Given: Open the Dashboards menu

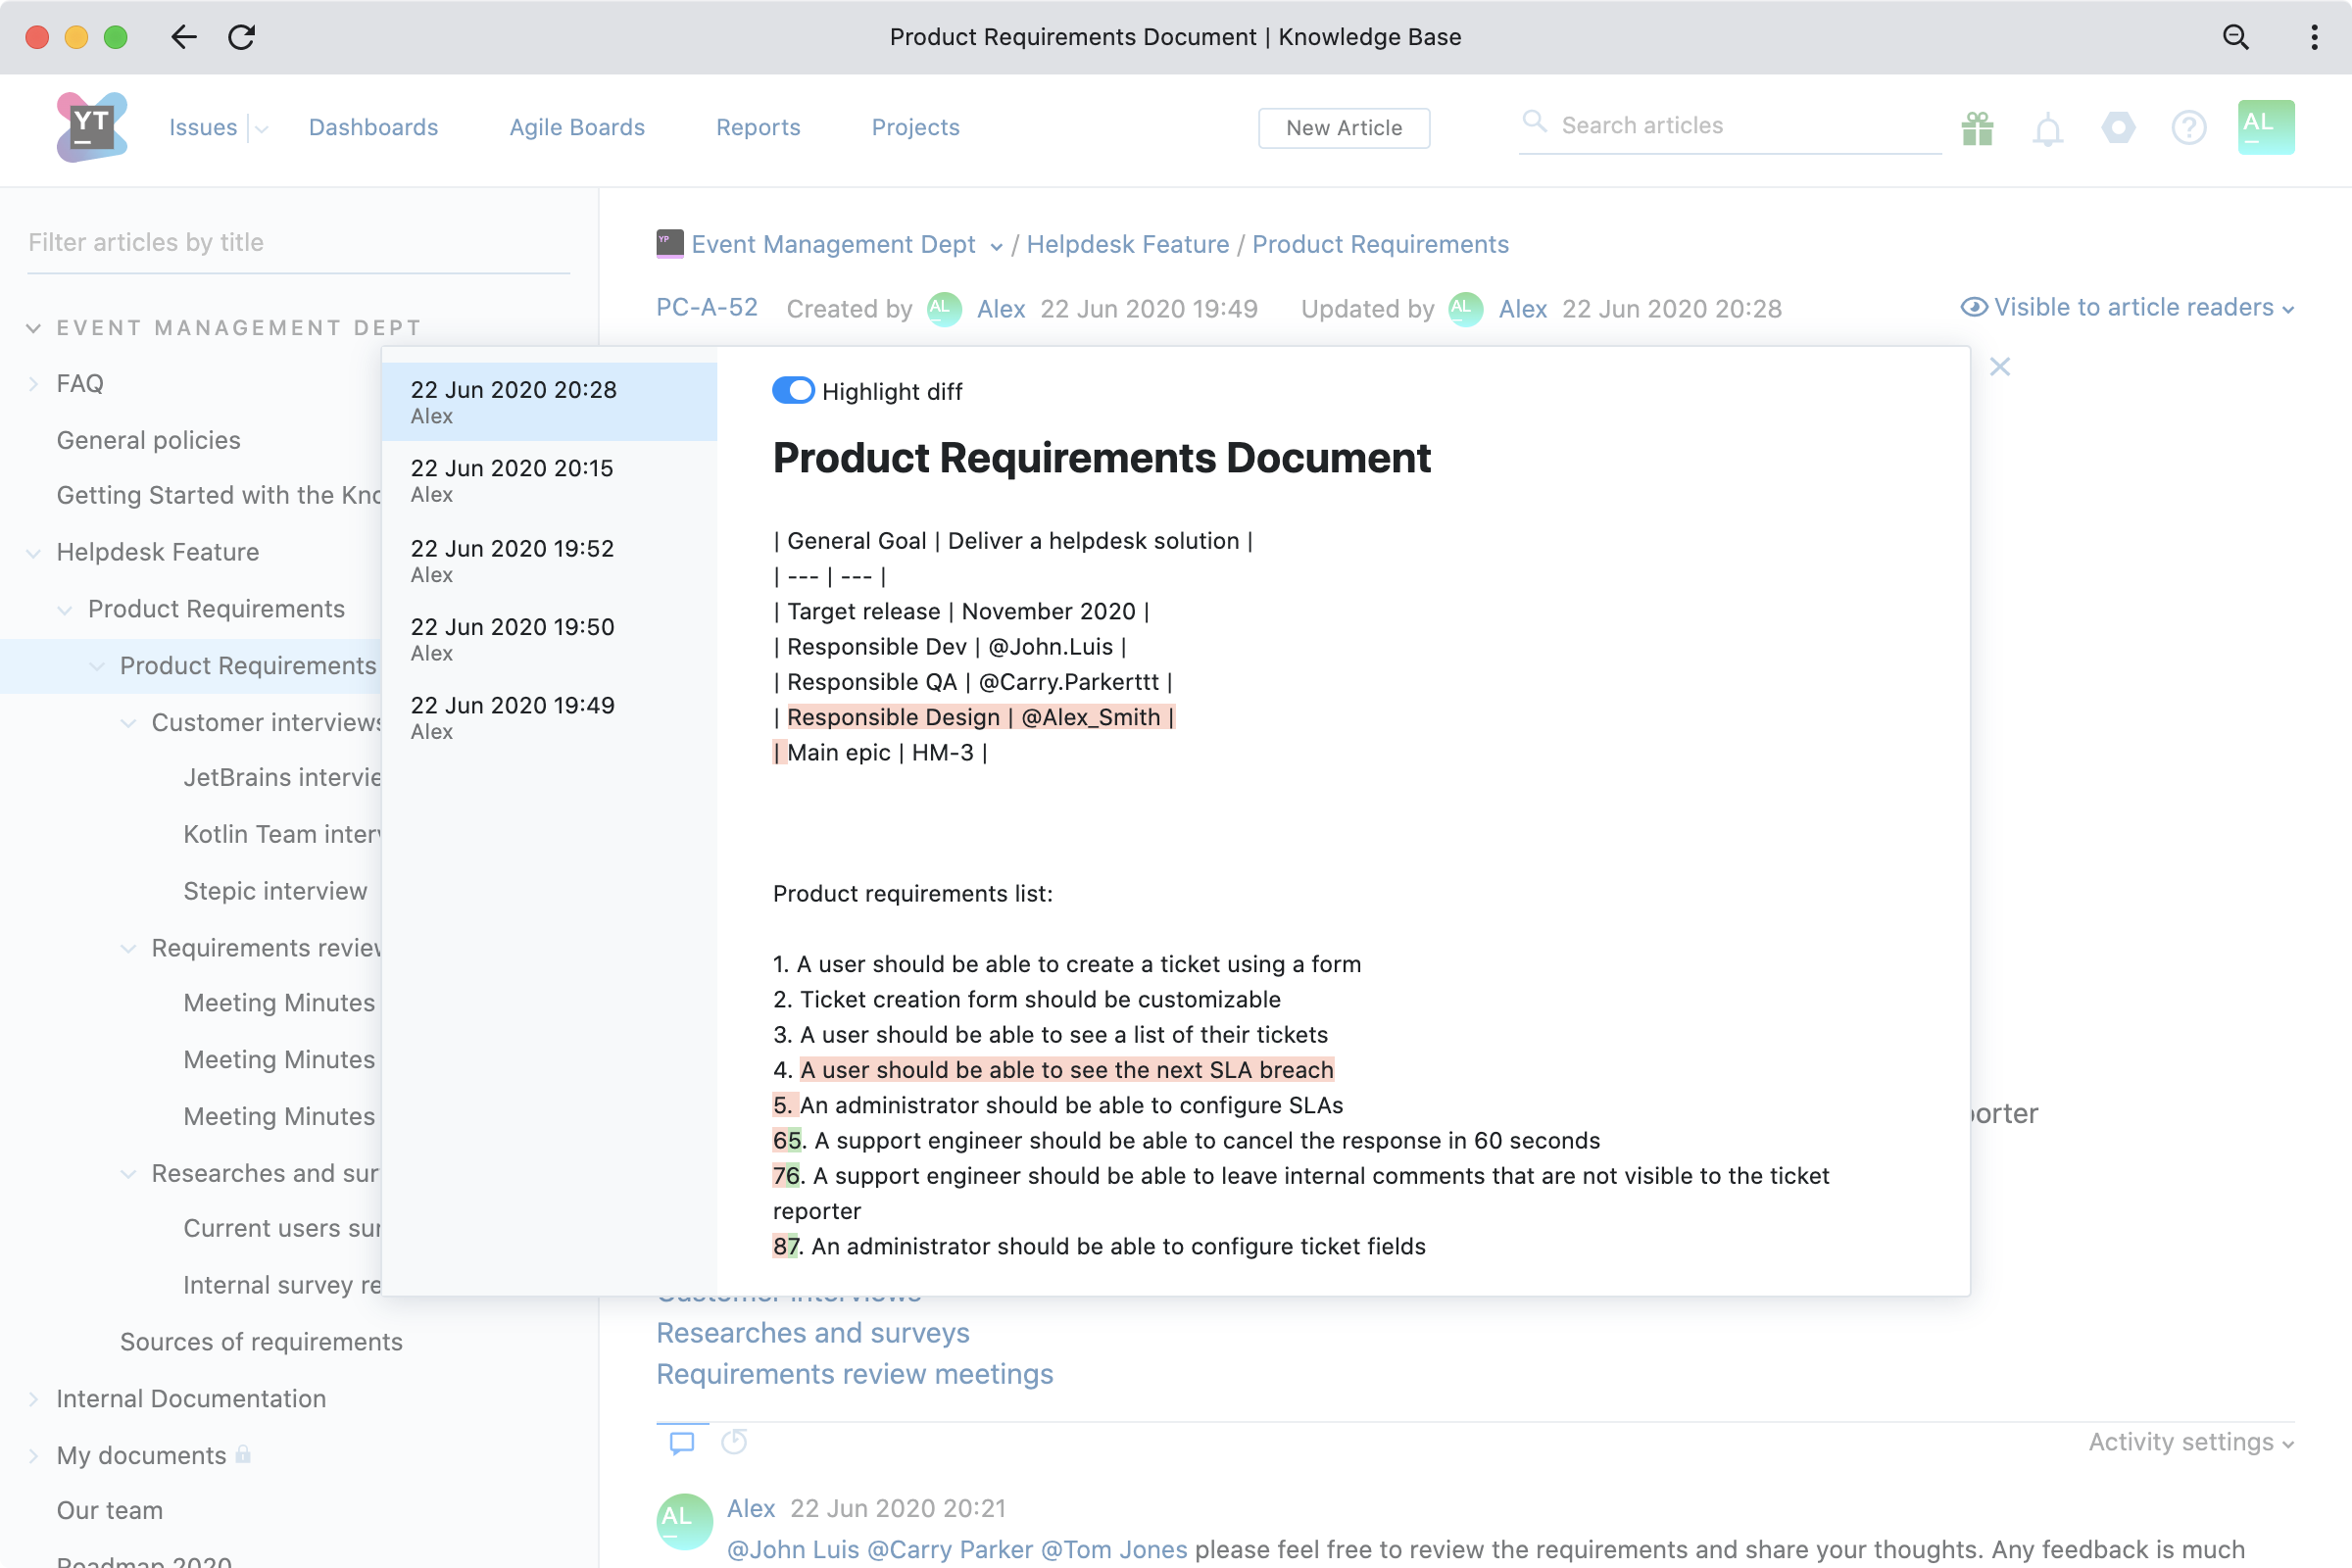Looking at the screenshot, I should (x=373, y=127).
